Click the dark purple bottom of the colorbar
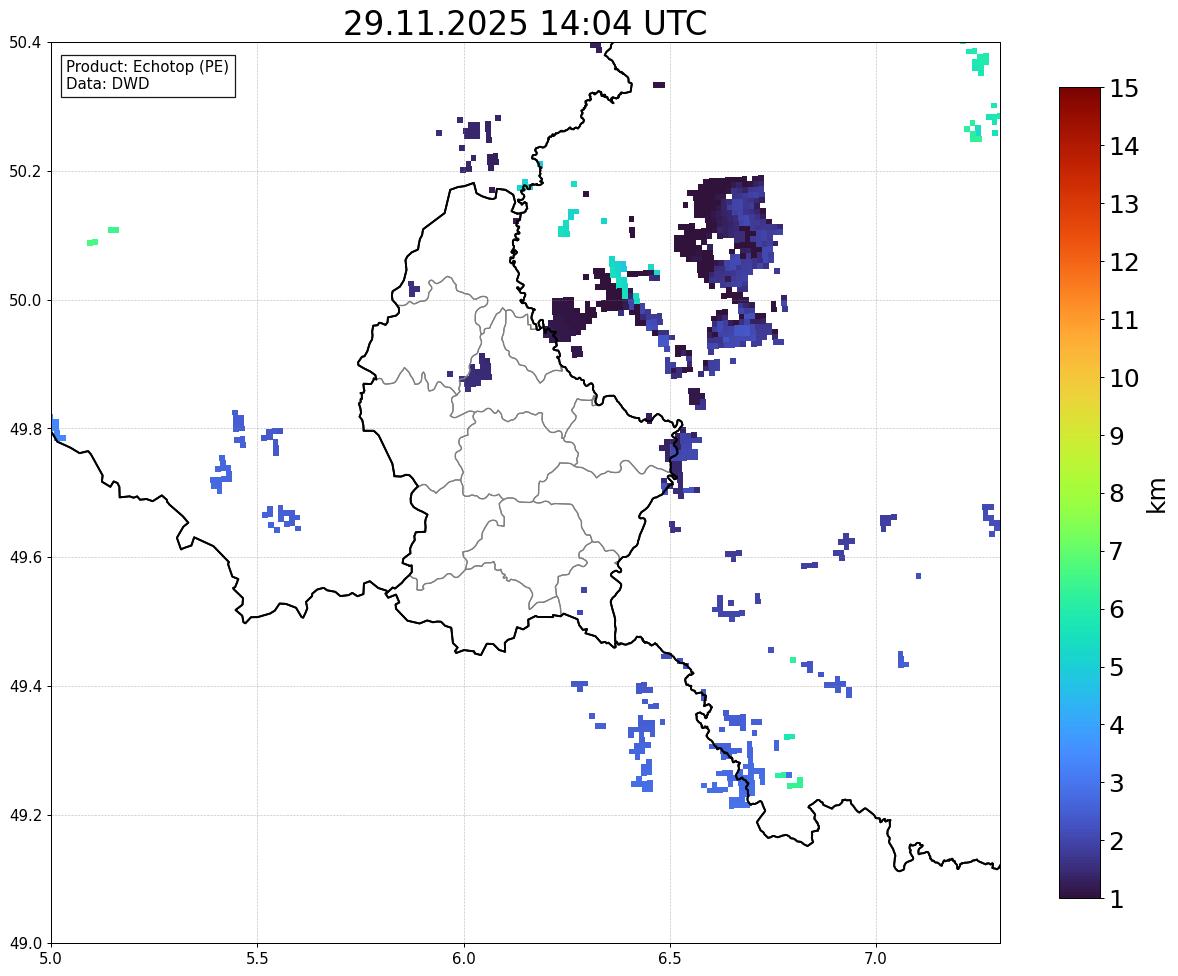Screen dimensions: 1178x976 pos(1080,892)
